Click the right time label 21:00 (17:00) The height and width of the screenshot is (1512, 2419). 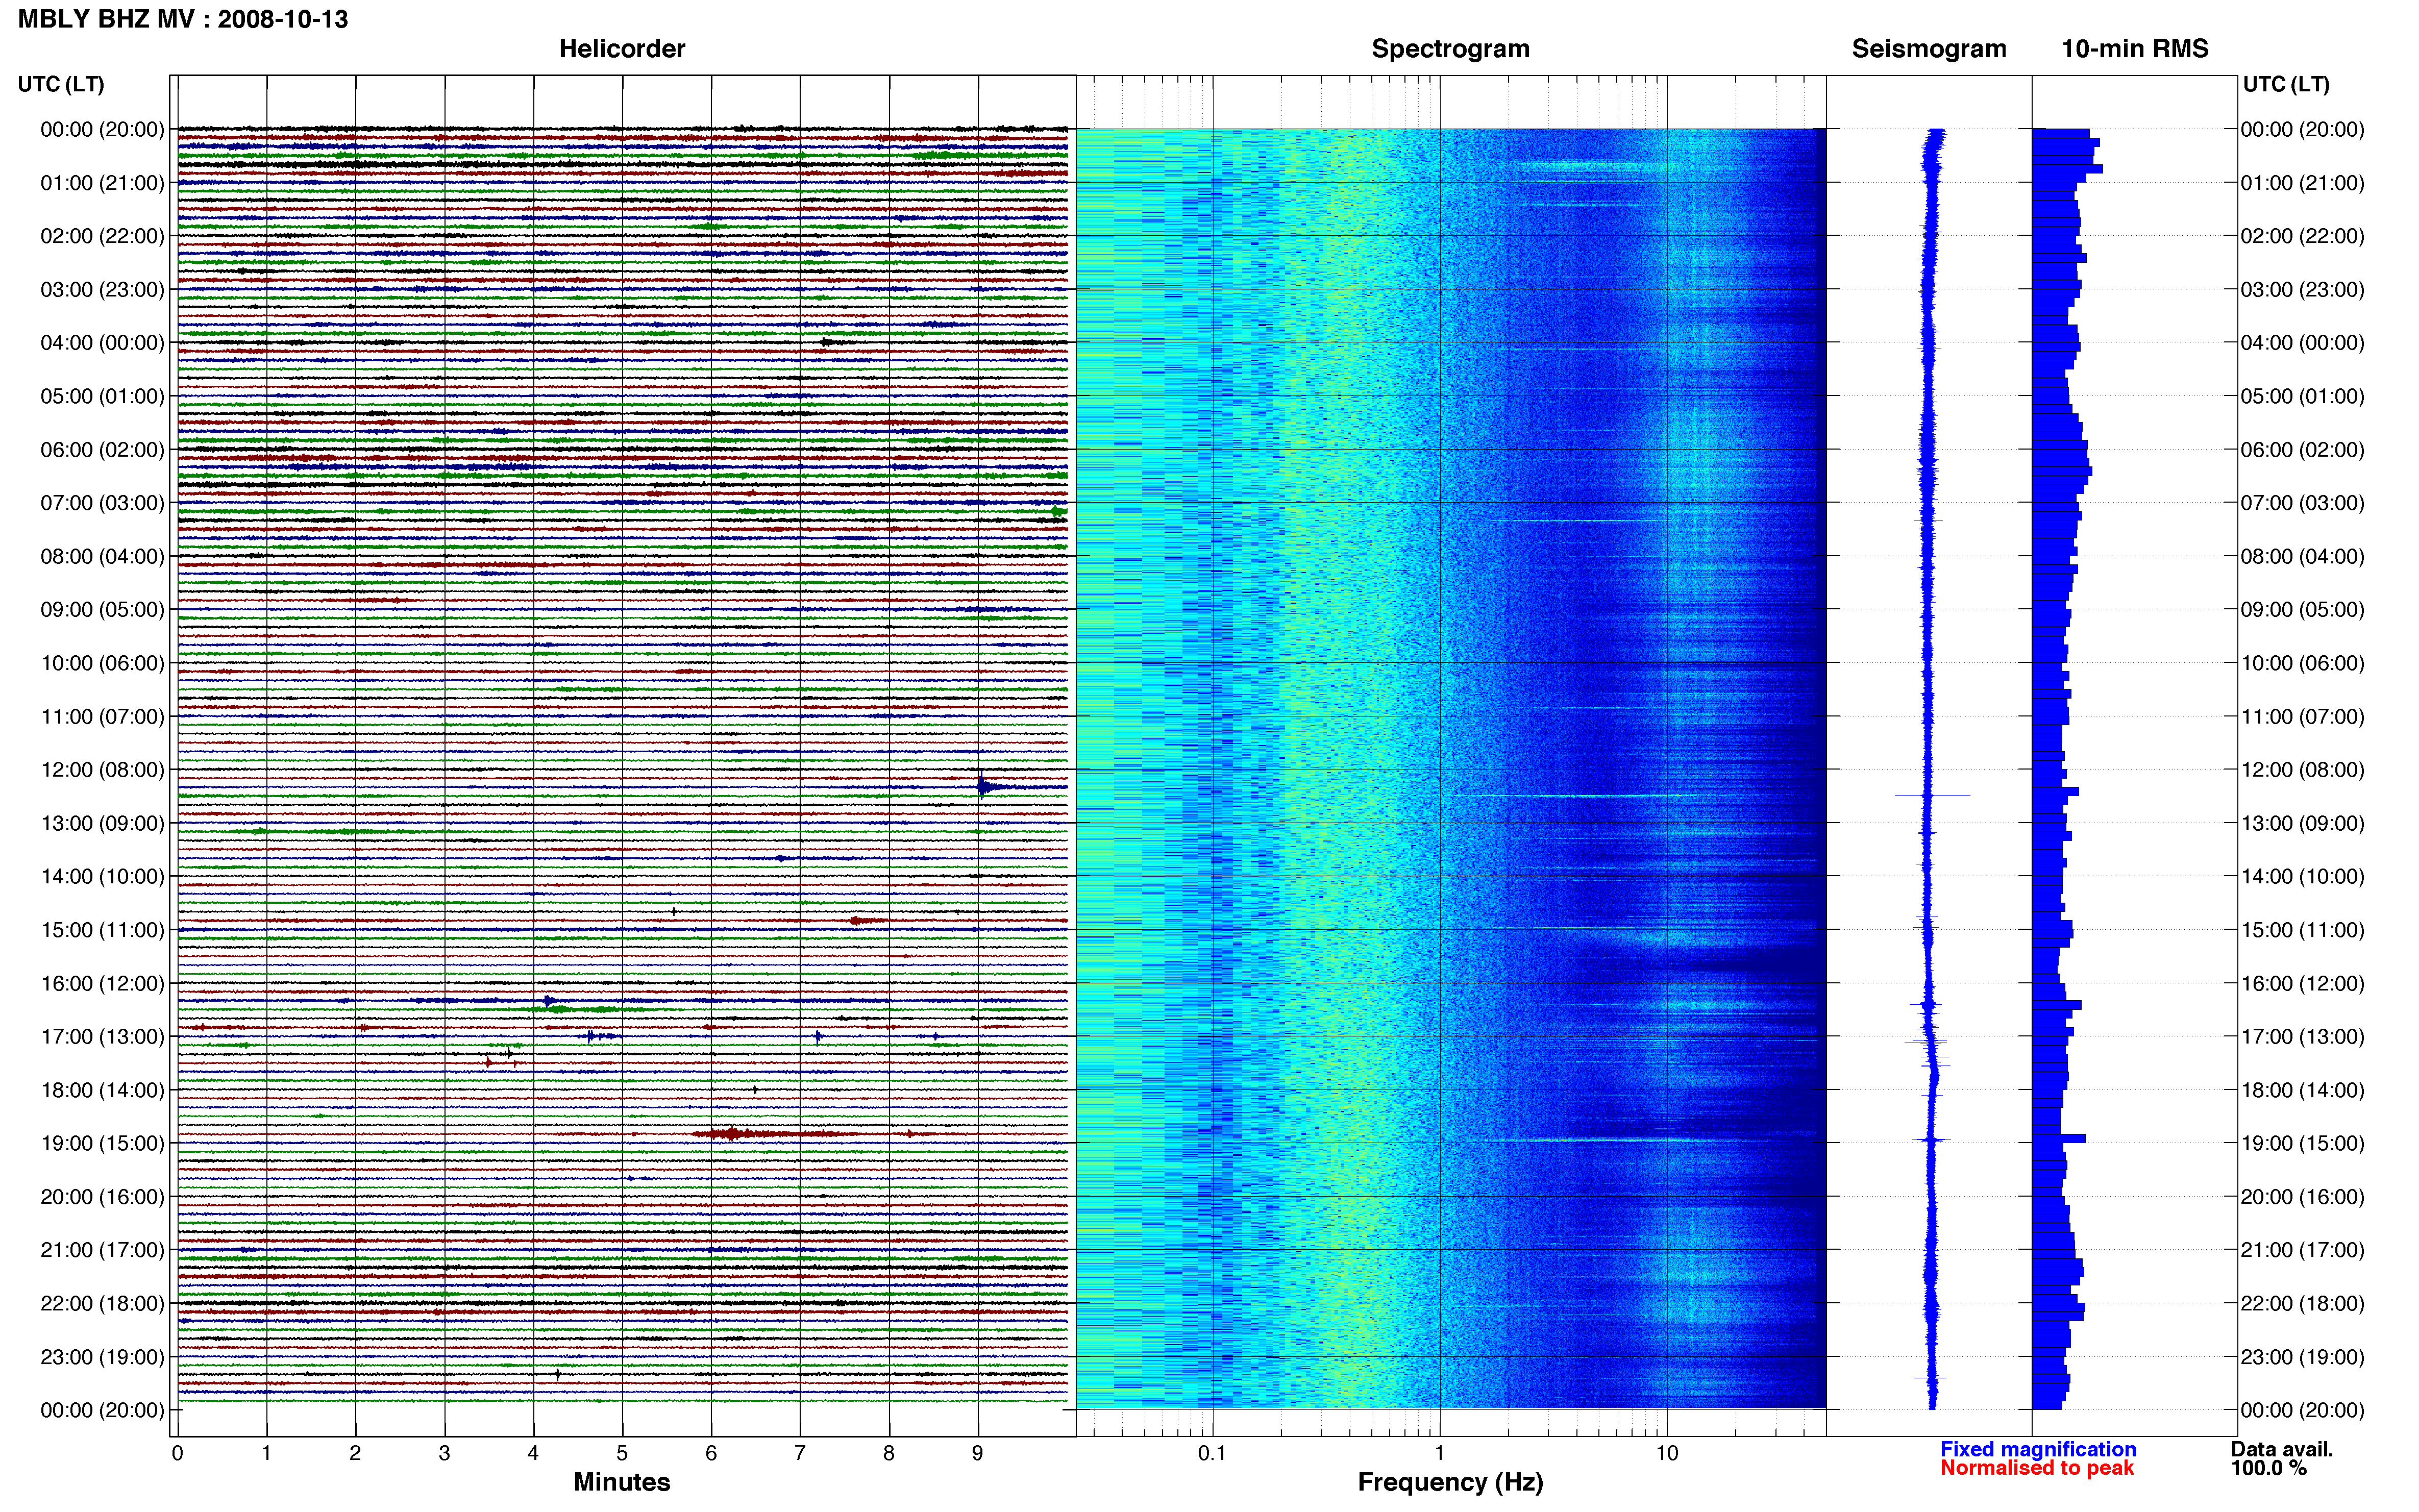[x=2302, y=1250]
